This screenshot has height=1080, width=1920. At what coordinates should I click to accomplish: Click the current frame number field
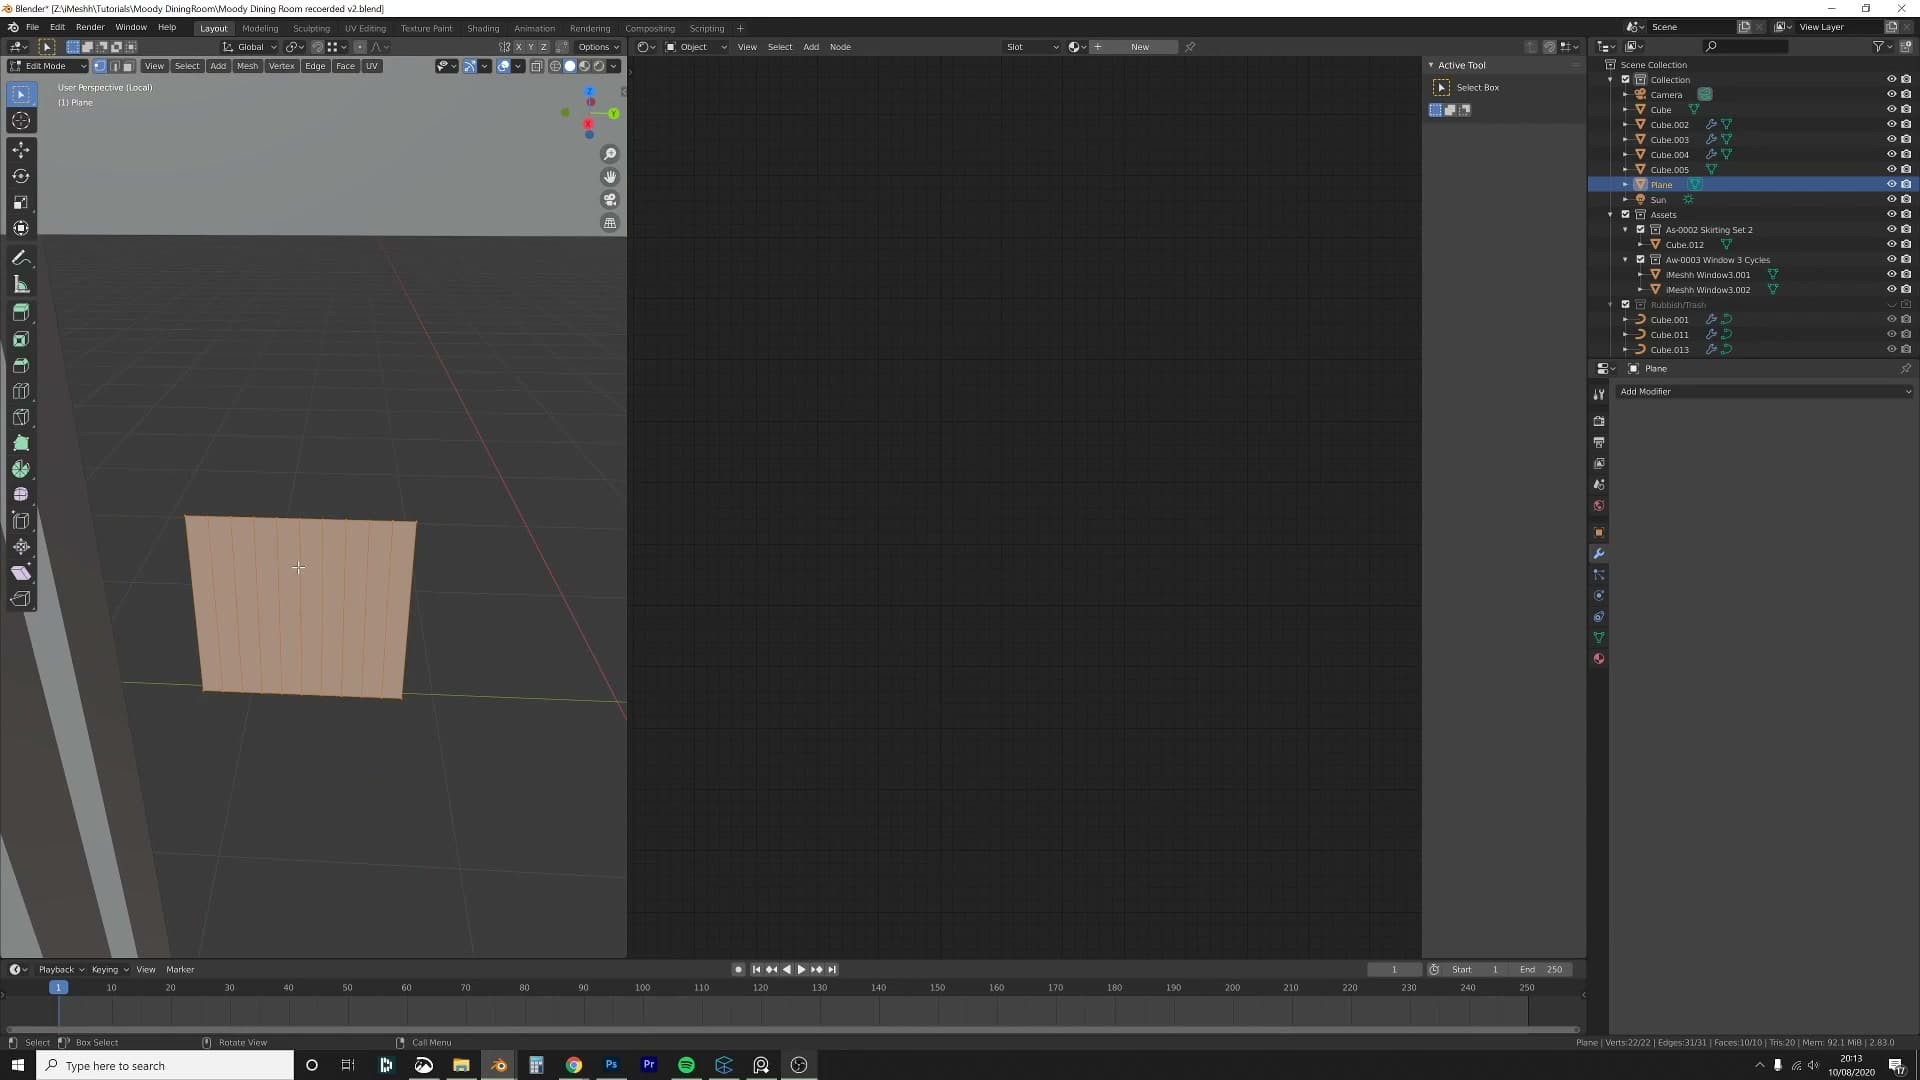(1394, 970)
